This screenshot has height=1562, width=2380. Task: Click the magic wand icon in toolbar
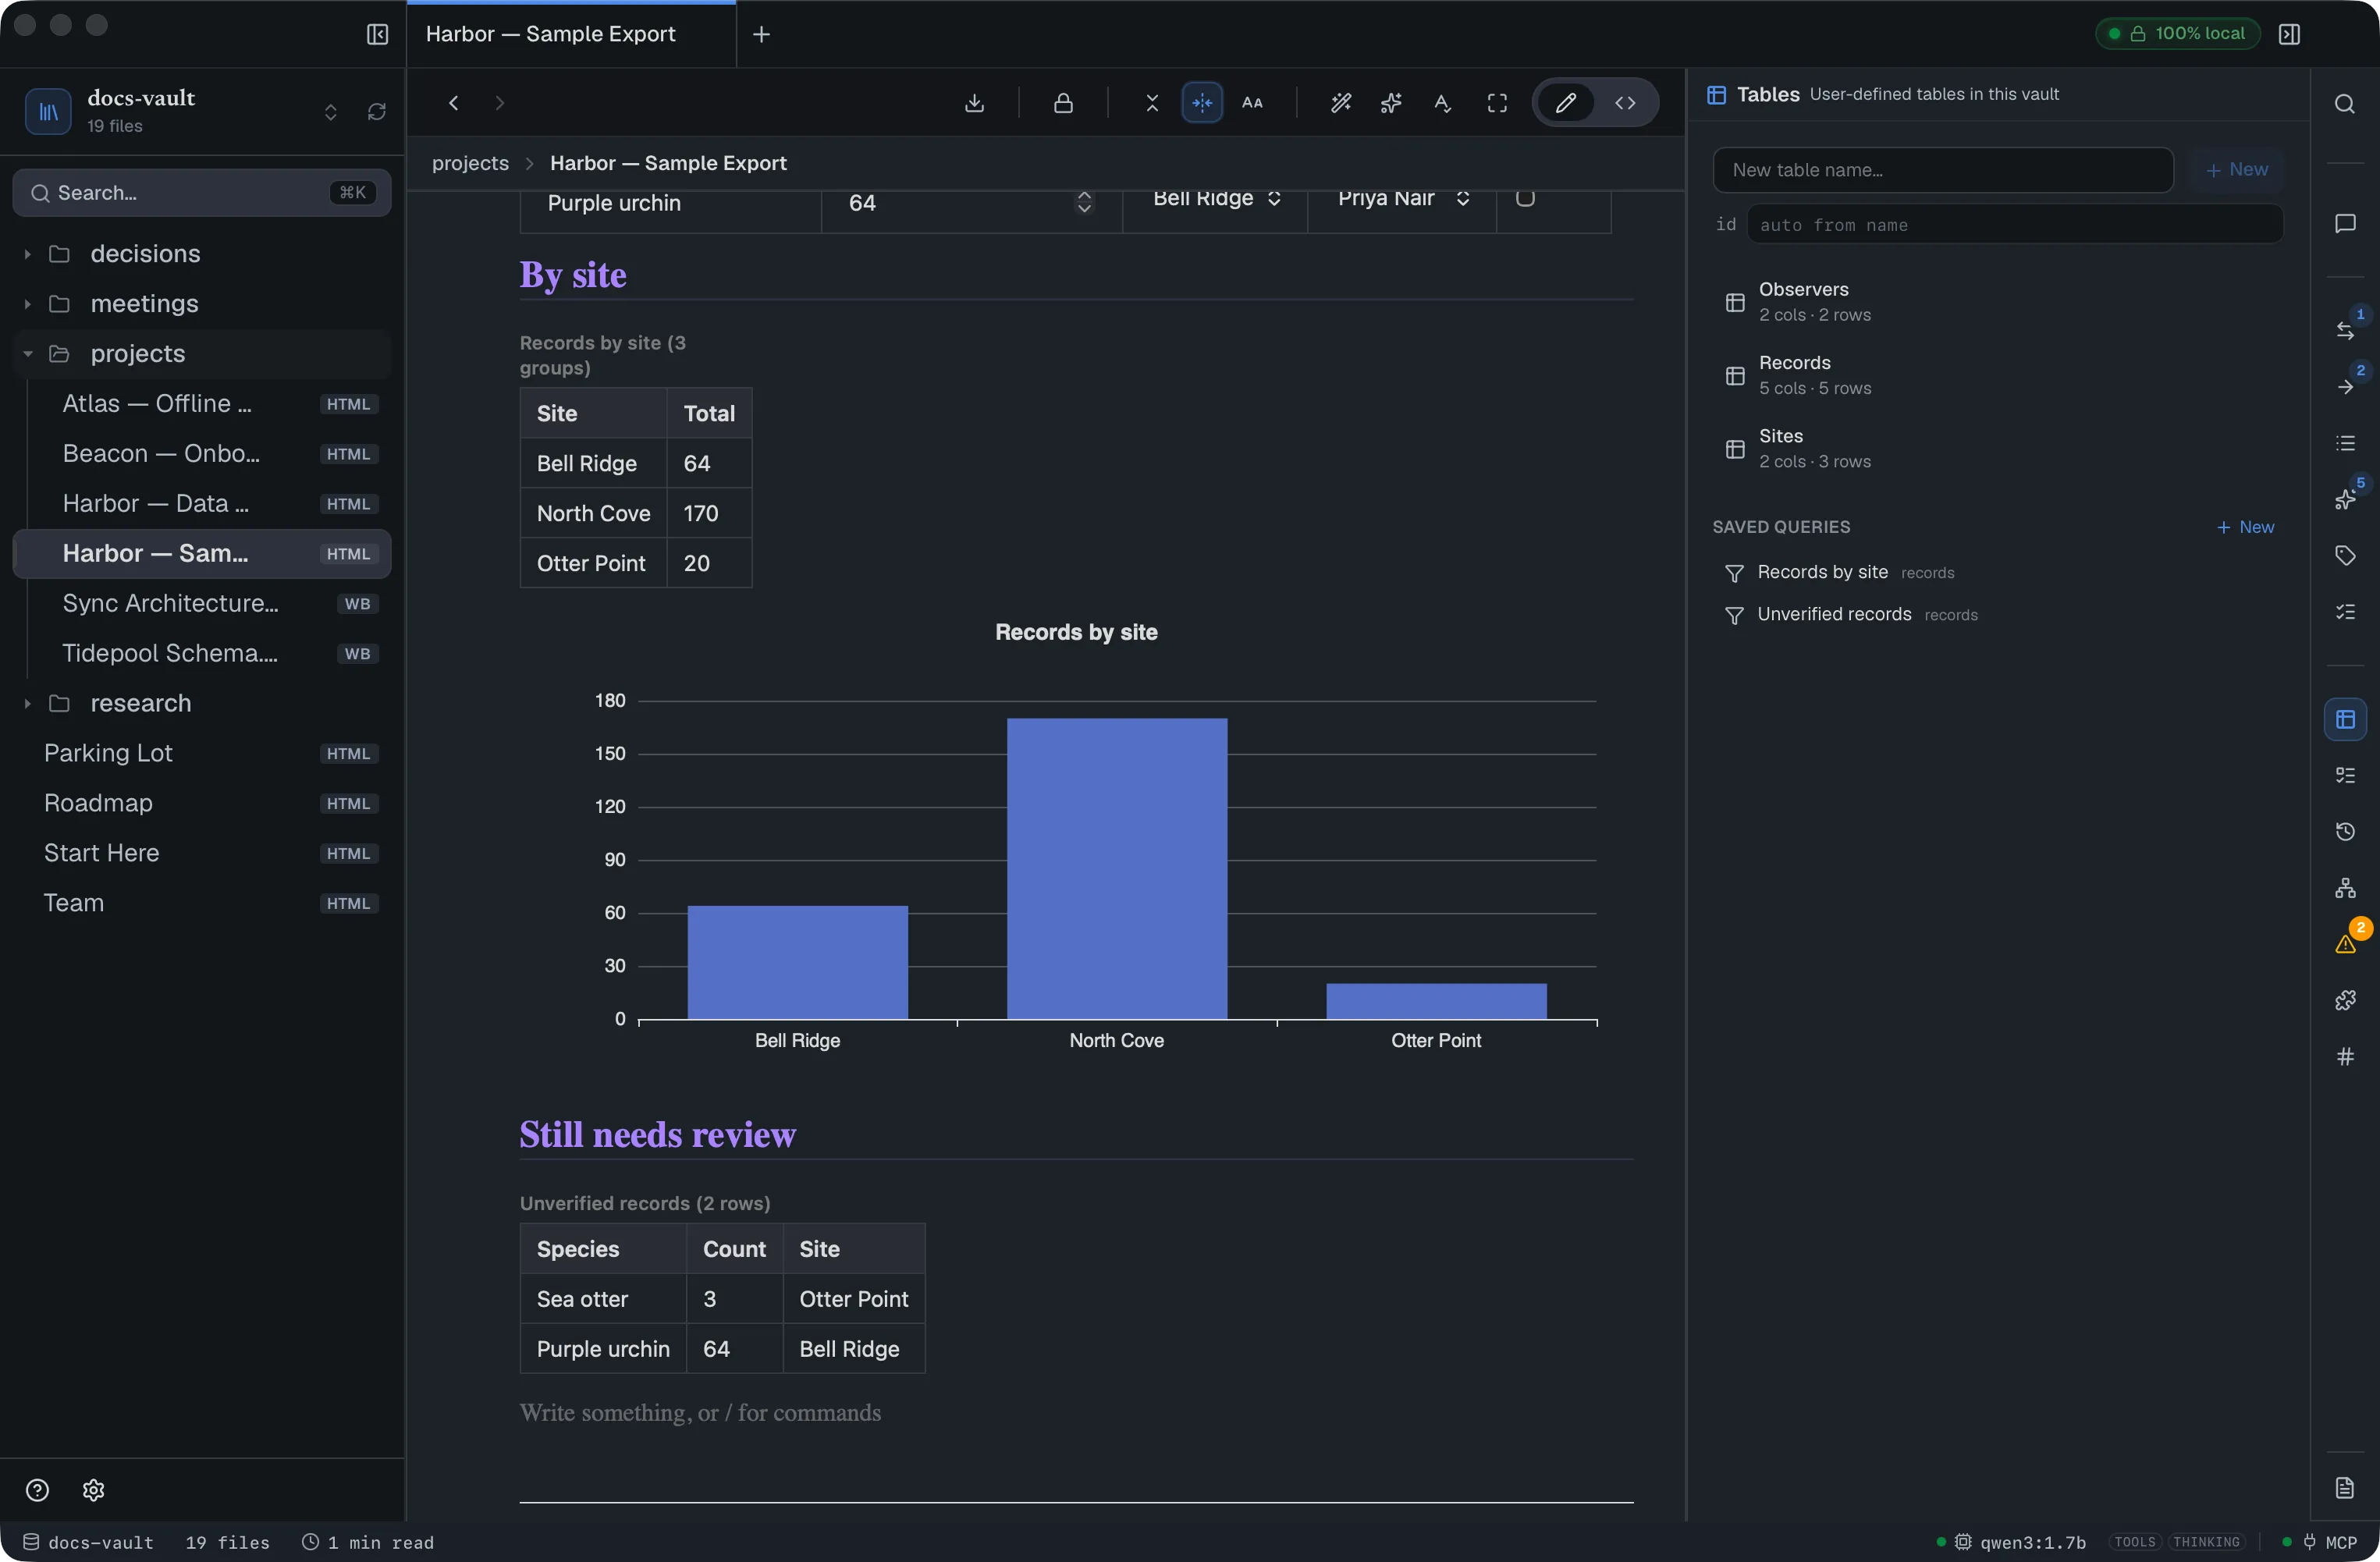point(1340,103)
